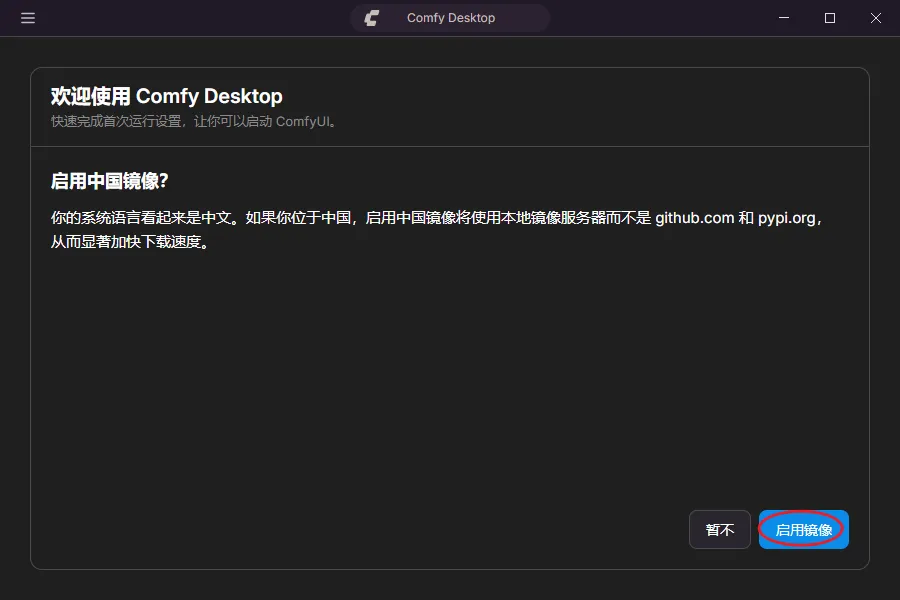Viewport: 900px width, 600px height.
Task: Close the Comfy Desktop window
Action: pos(875,18)
